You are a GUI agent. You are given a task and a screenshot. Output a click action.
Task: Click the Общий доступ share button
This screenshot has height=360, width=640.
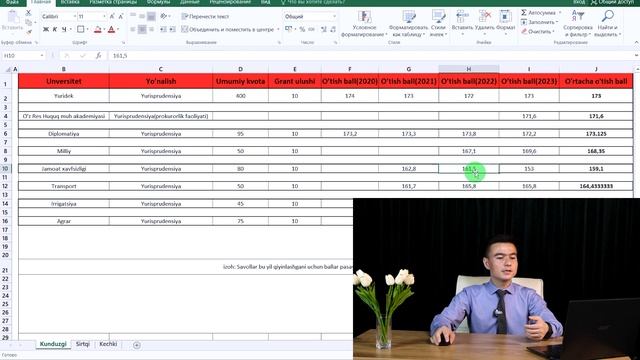612,2
